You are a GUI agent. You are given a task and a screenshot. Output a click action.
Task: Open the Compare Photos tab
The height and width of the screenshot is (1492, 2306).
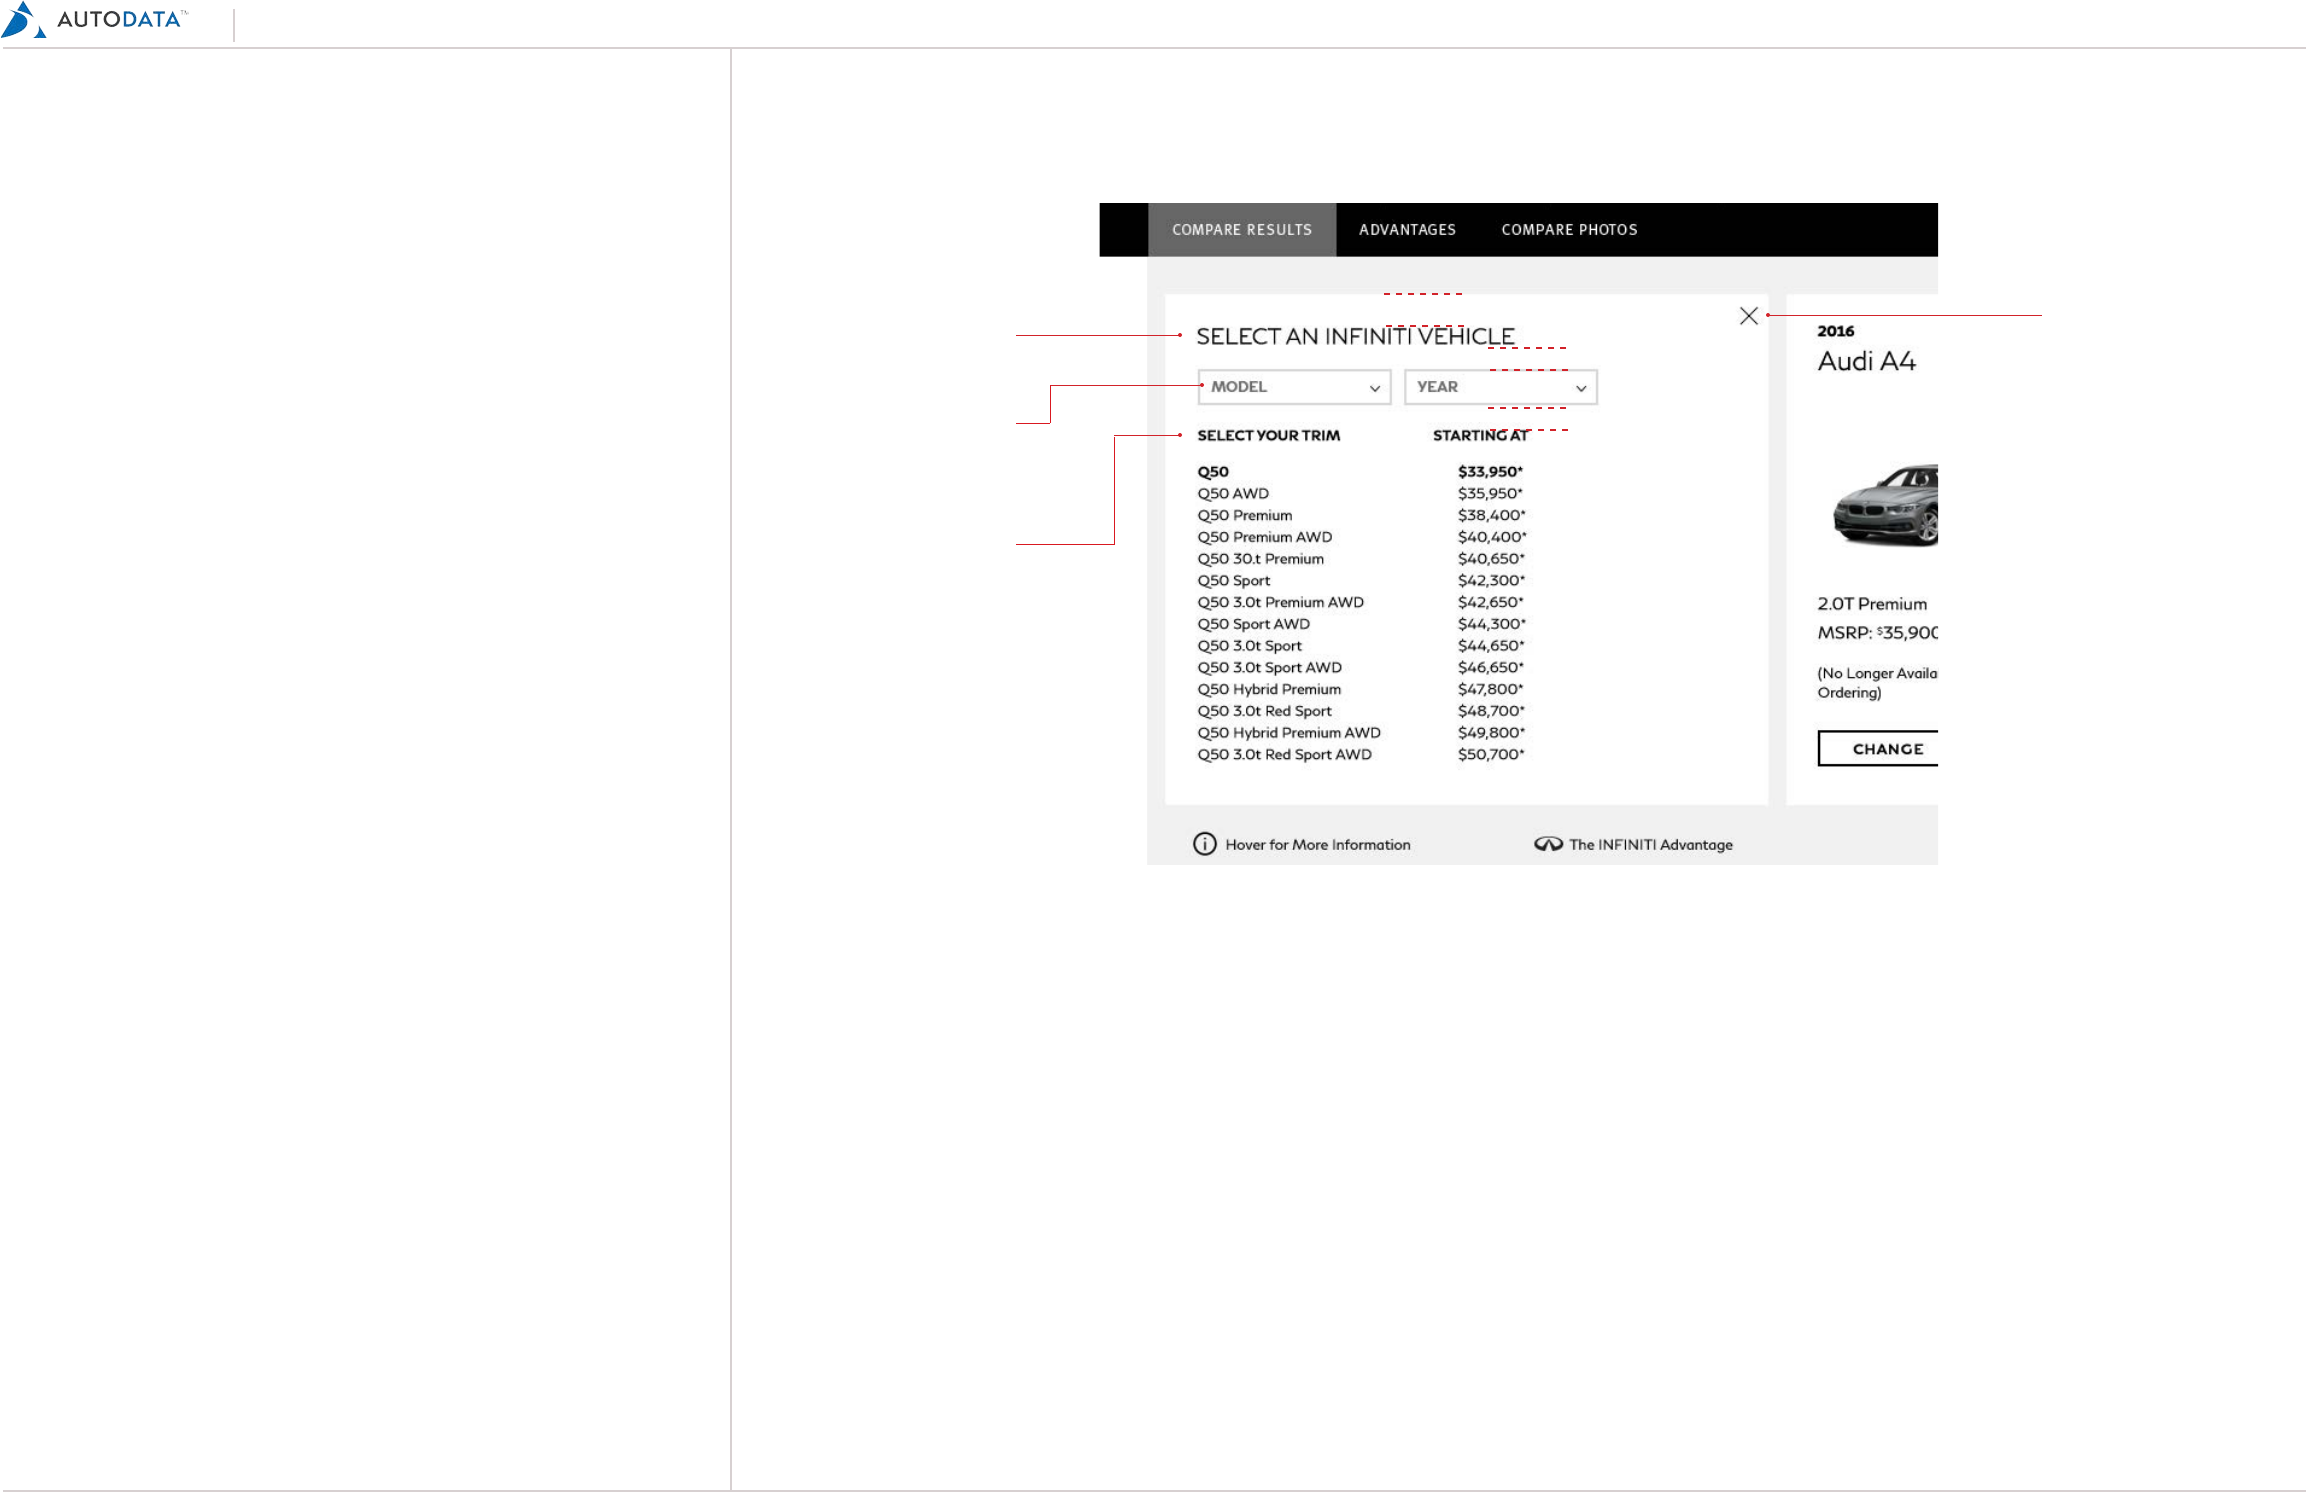click(1569, 230)
